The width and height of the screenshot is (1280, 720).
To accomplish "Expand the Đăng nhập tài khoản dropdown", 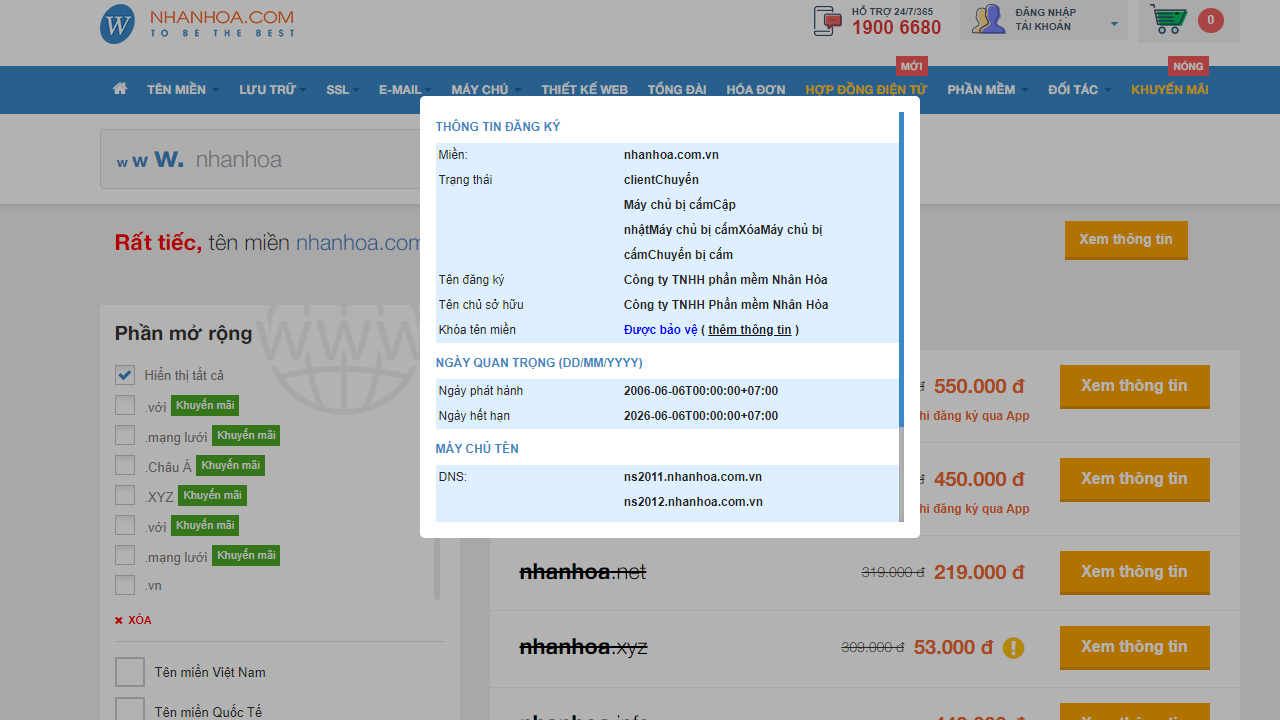I will tap(1044, 20).
